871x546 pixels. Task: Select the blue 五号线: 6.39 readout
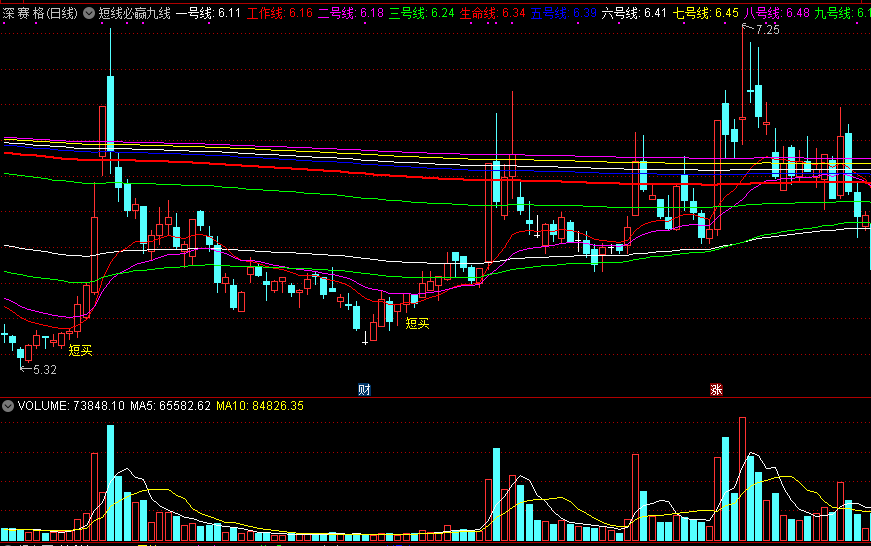pos(563,13)
